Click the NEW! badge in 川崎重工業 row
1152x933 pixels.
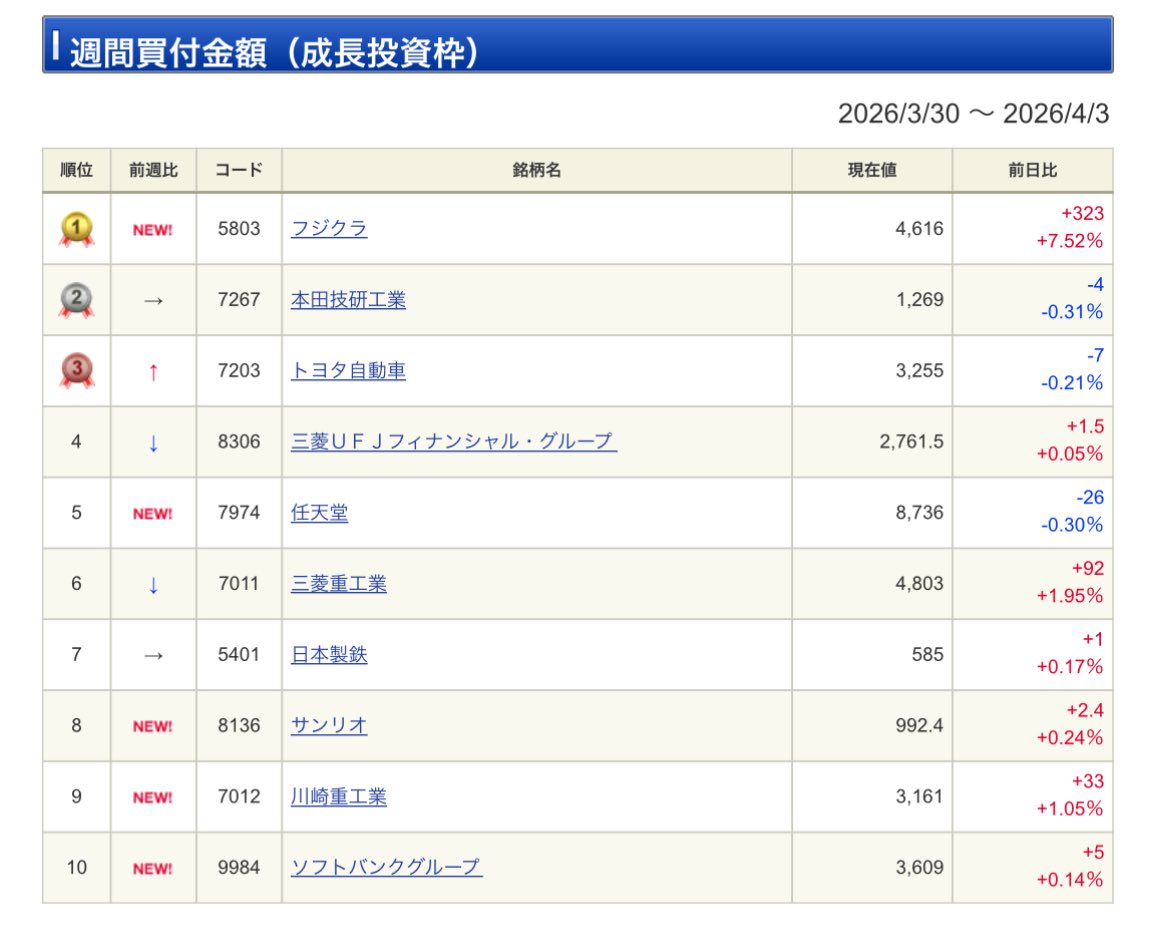click(x=153, y=798)
